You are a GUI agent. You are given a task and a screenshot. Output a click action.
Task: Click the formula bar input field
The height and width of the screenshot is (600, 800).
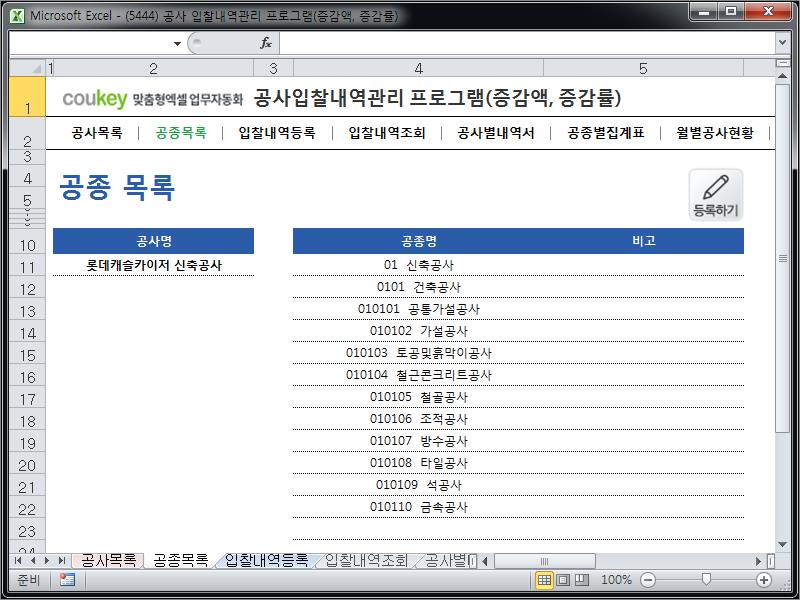tap(527, 43)
